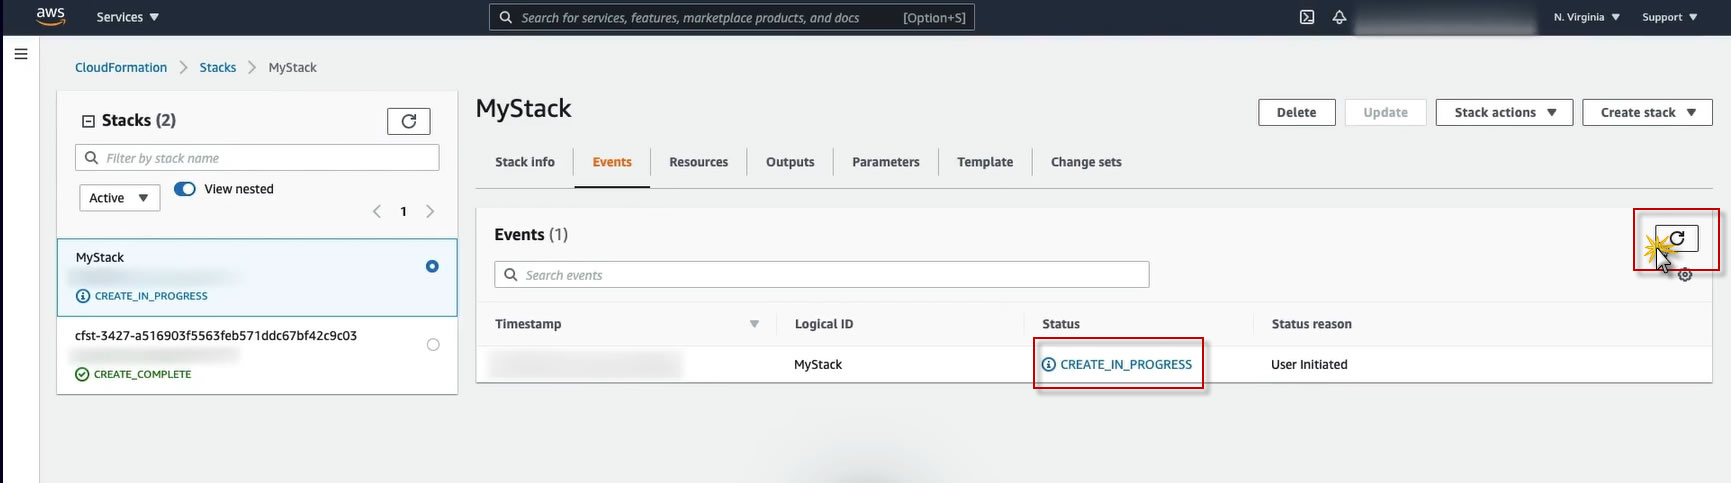Switch to the Outputs tab
Screen dimensions: 1731x483
click(790, 162)
